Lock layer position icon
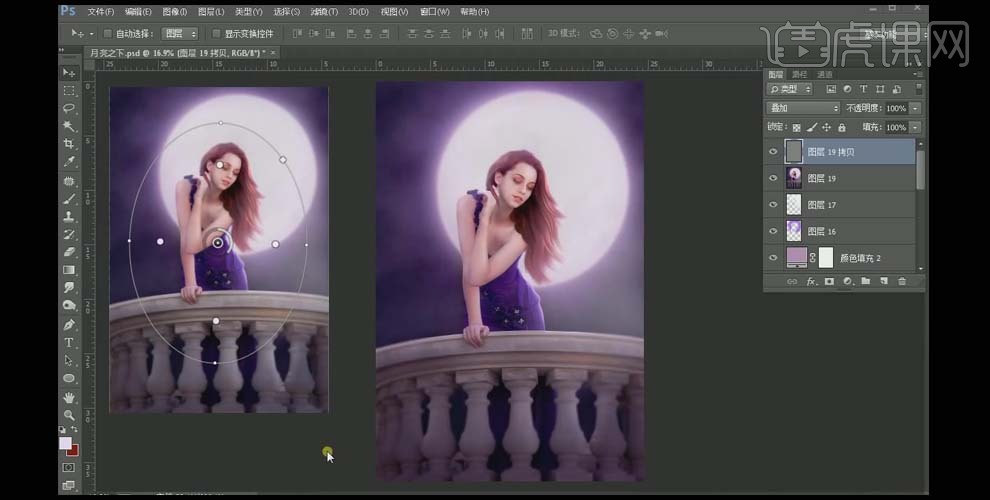The width and height of the screenshot is (990, 500). pyautogui.click(x=826, y=128)
